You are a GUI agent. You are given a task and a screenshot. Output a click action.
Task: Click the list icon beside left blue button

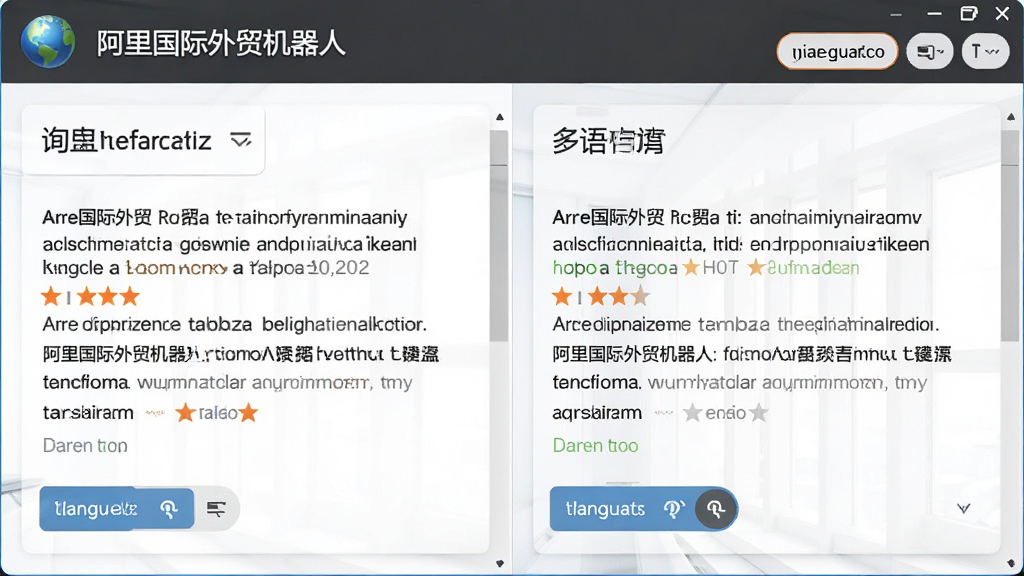[216, 509]
